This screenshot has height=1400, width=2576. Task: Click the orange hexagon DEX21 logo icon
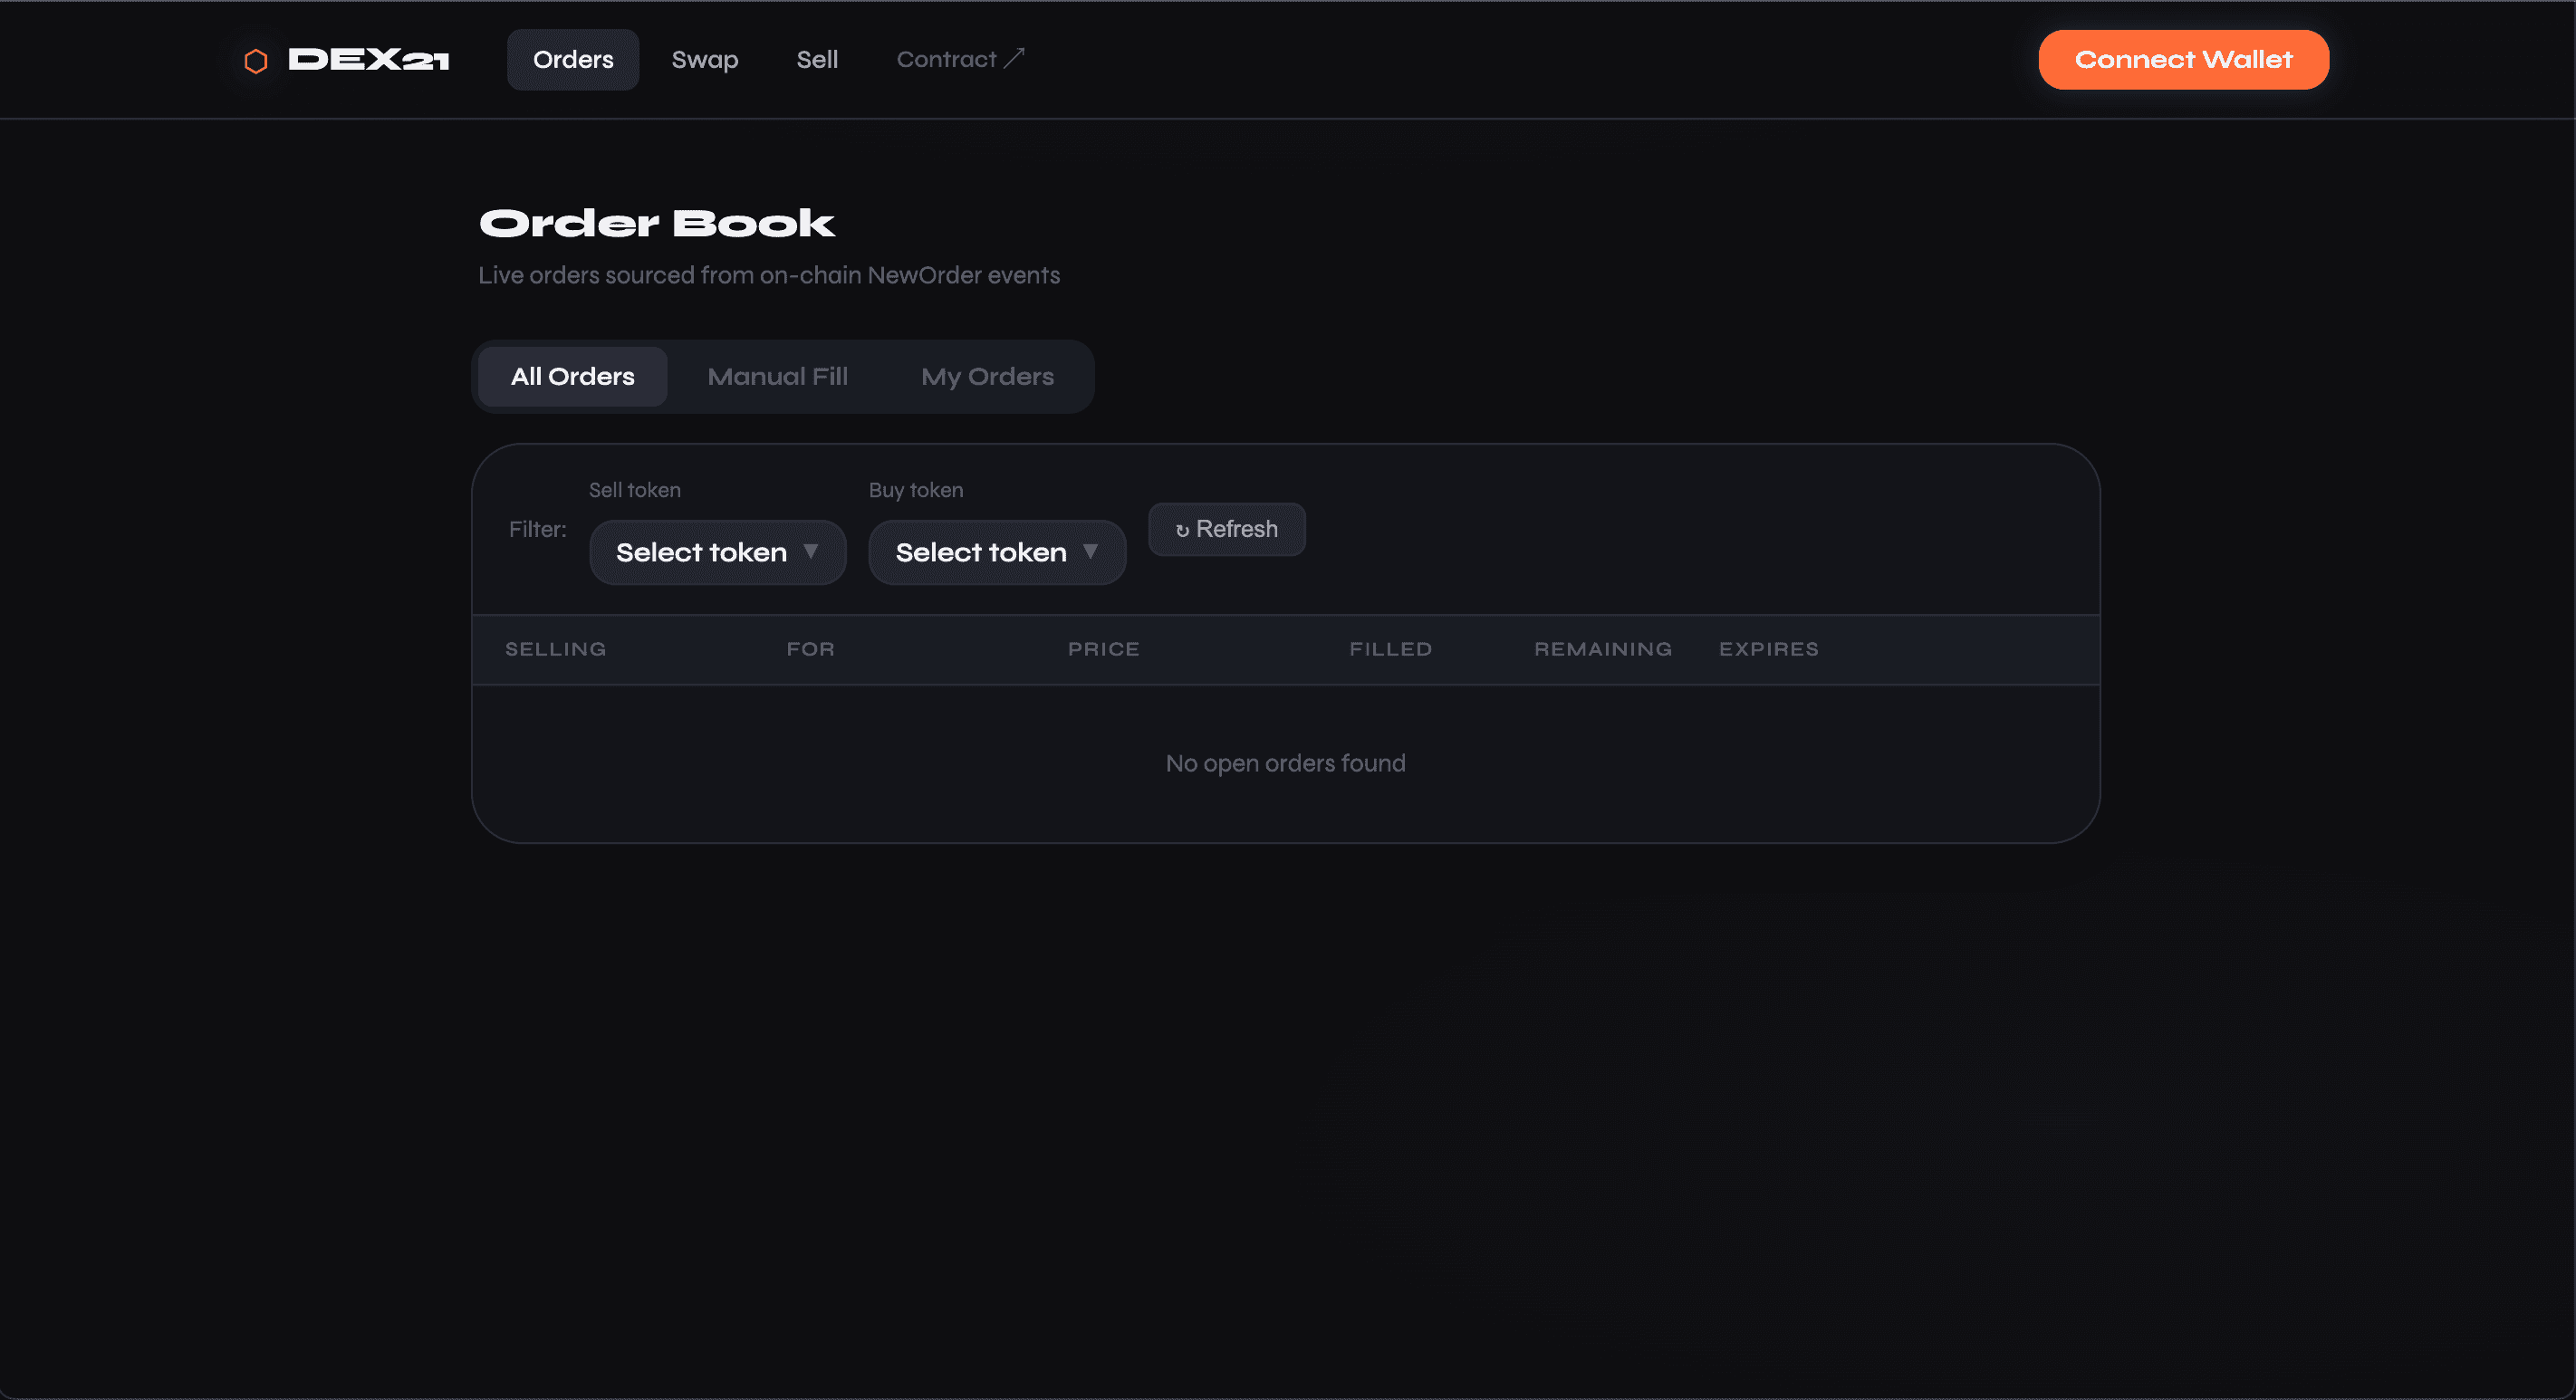(256, 61)
